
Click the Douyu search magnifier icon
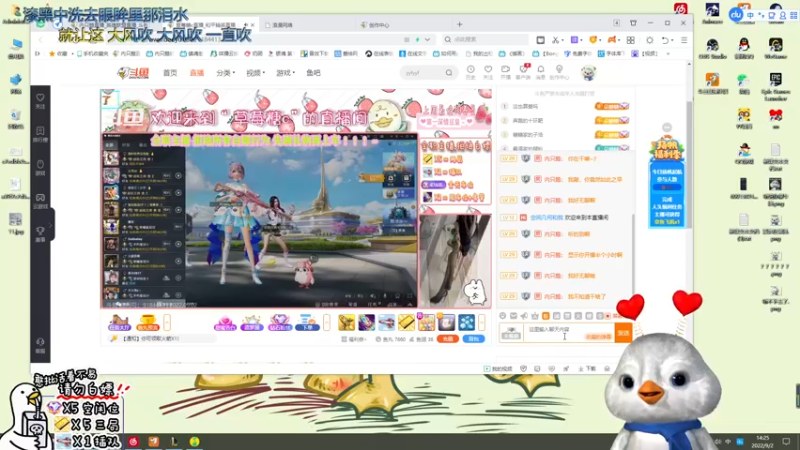(449, 73)
